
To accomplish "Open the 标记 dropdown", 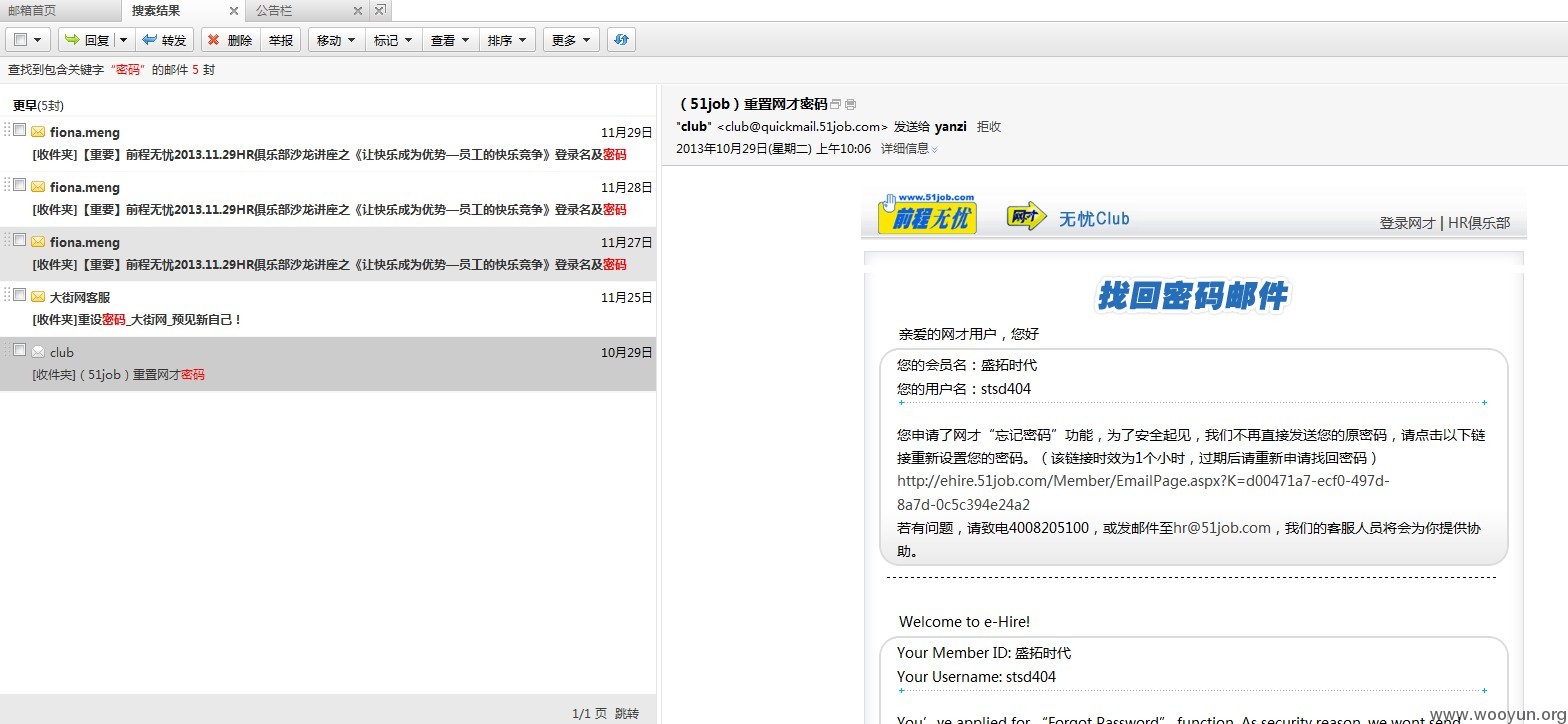I will click(x=392, y=40).
